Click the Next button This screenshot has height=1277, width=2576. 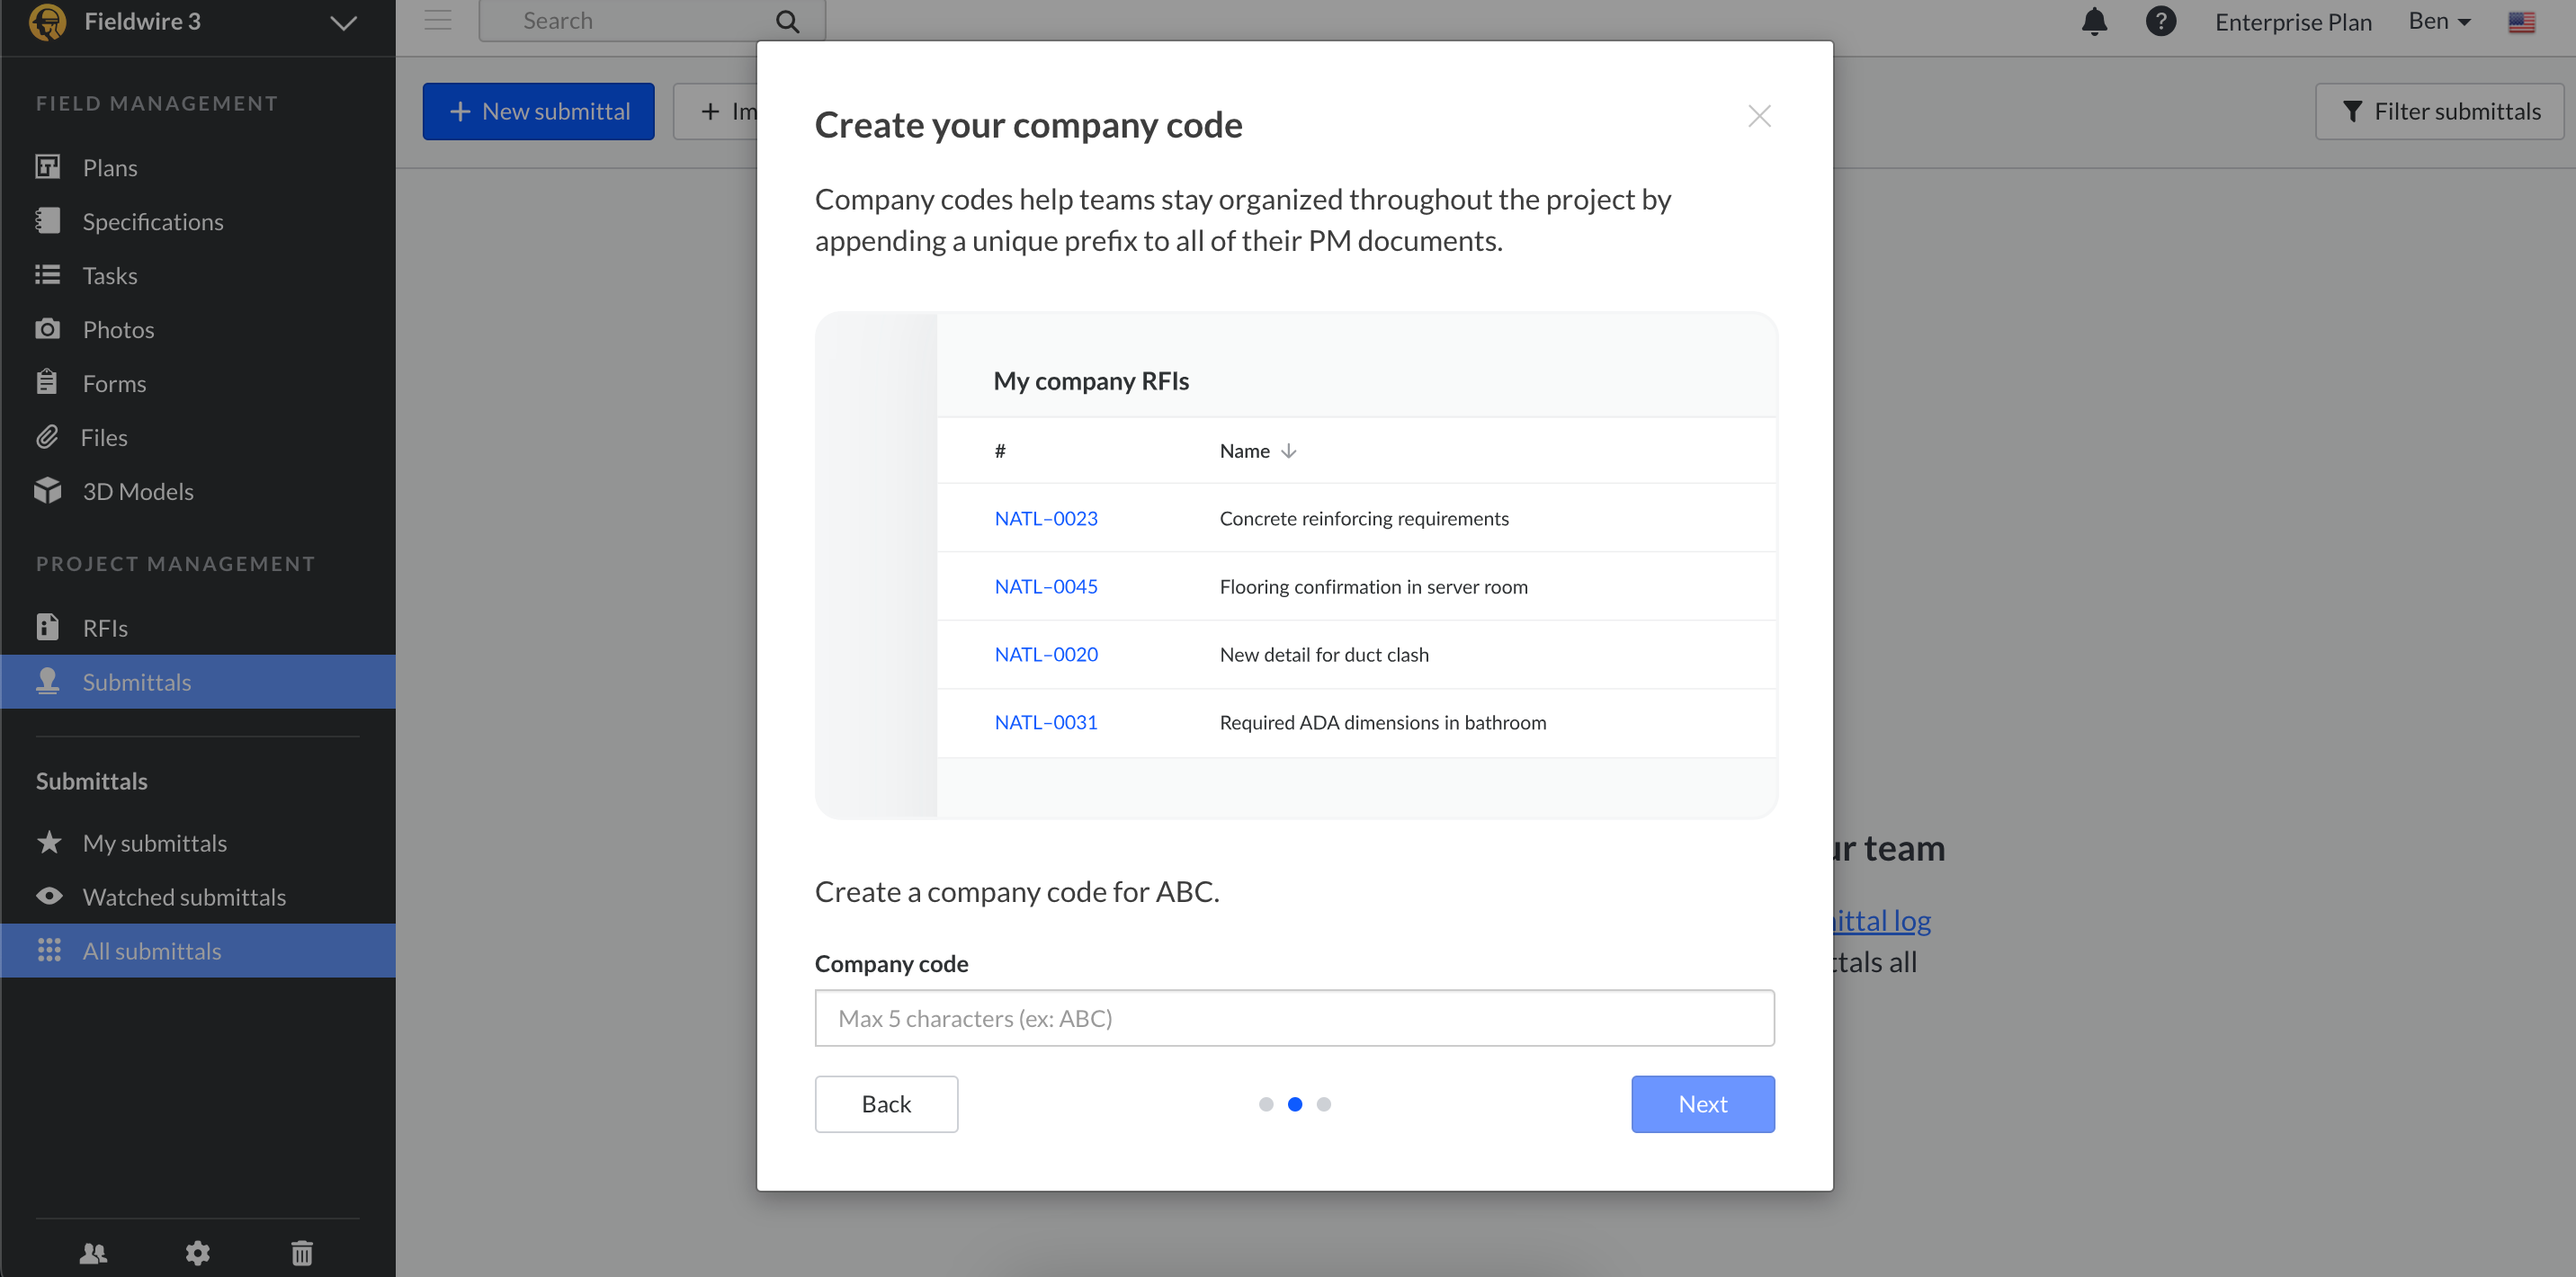pyautogui.click(x=1702, y=1104)
